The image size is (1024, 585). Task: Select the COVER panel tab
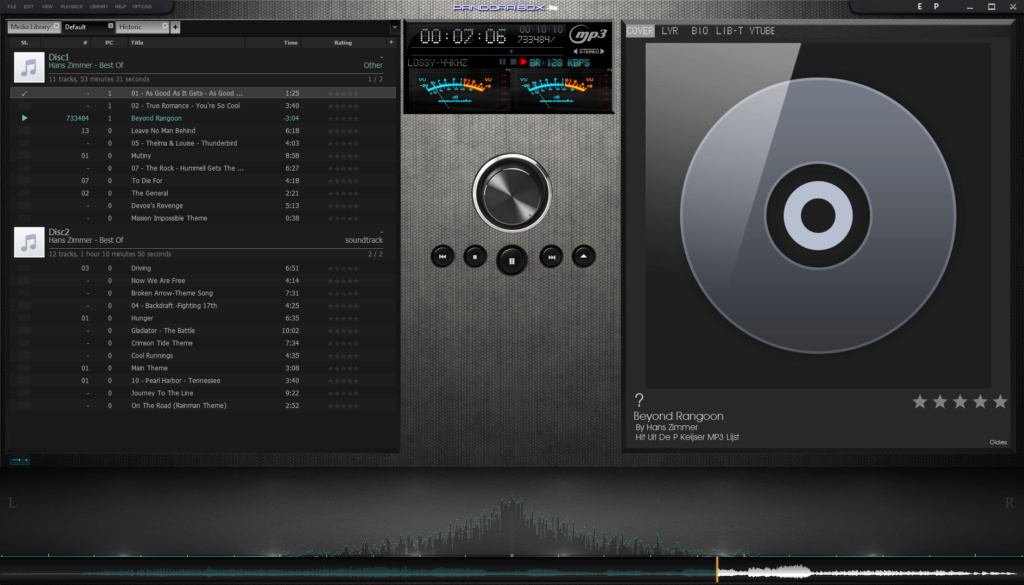(x=640, y=31)
